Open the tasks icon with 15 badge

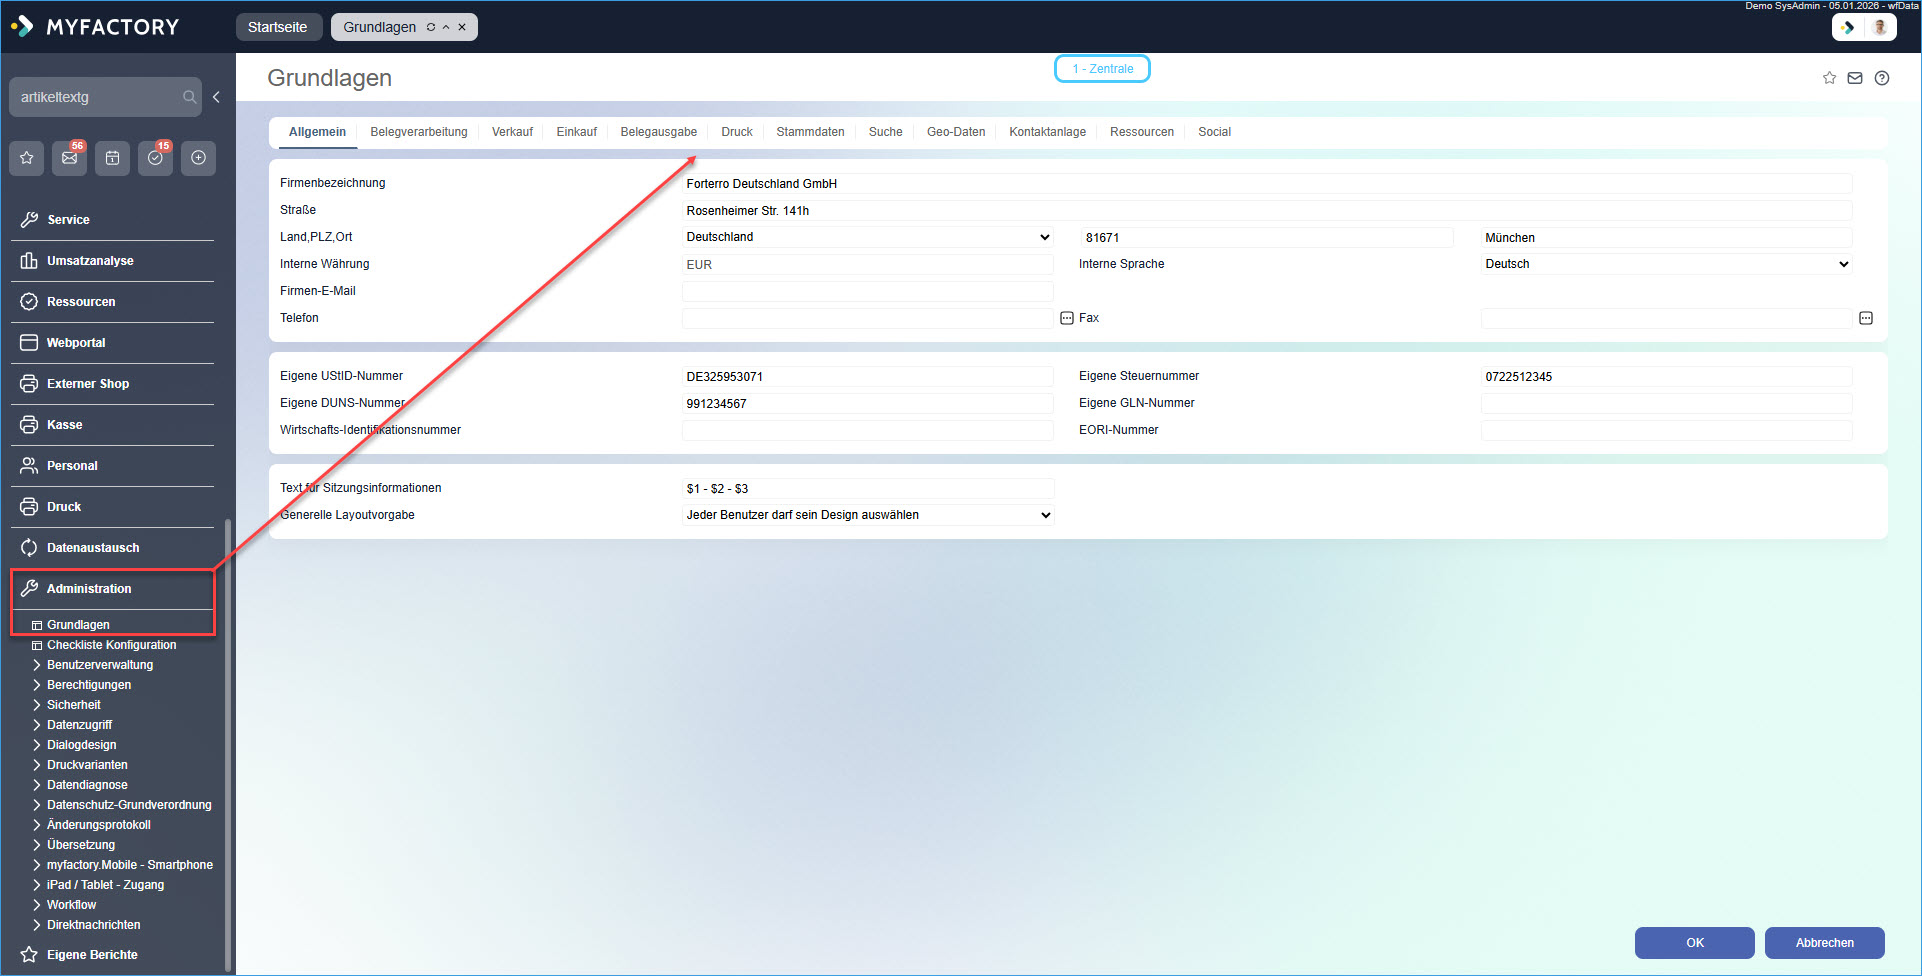156,158
